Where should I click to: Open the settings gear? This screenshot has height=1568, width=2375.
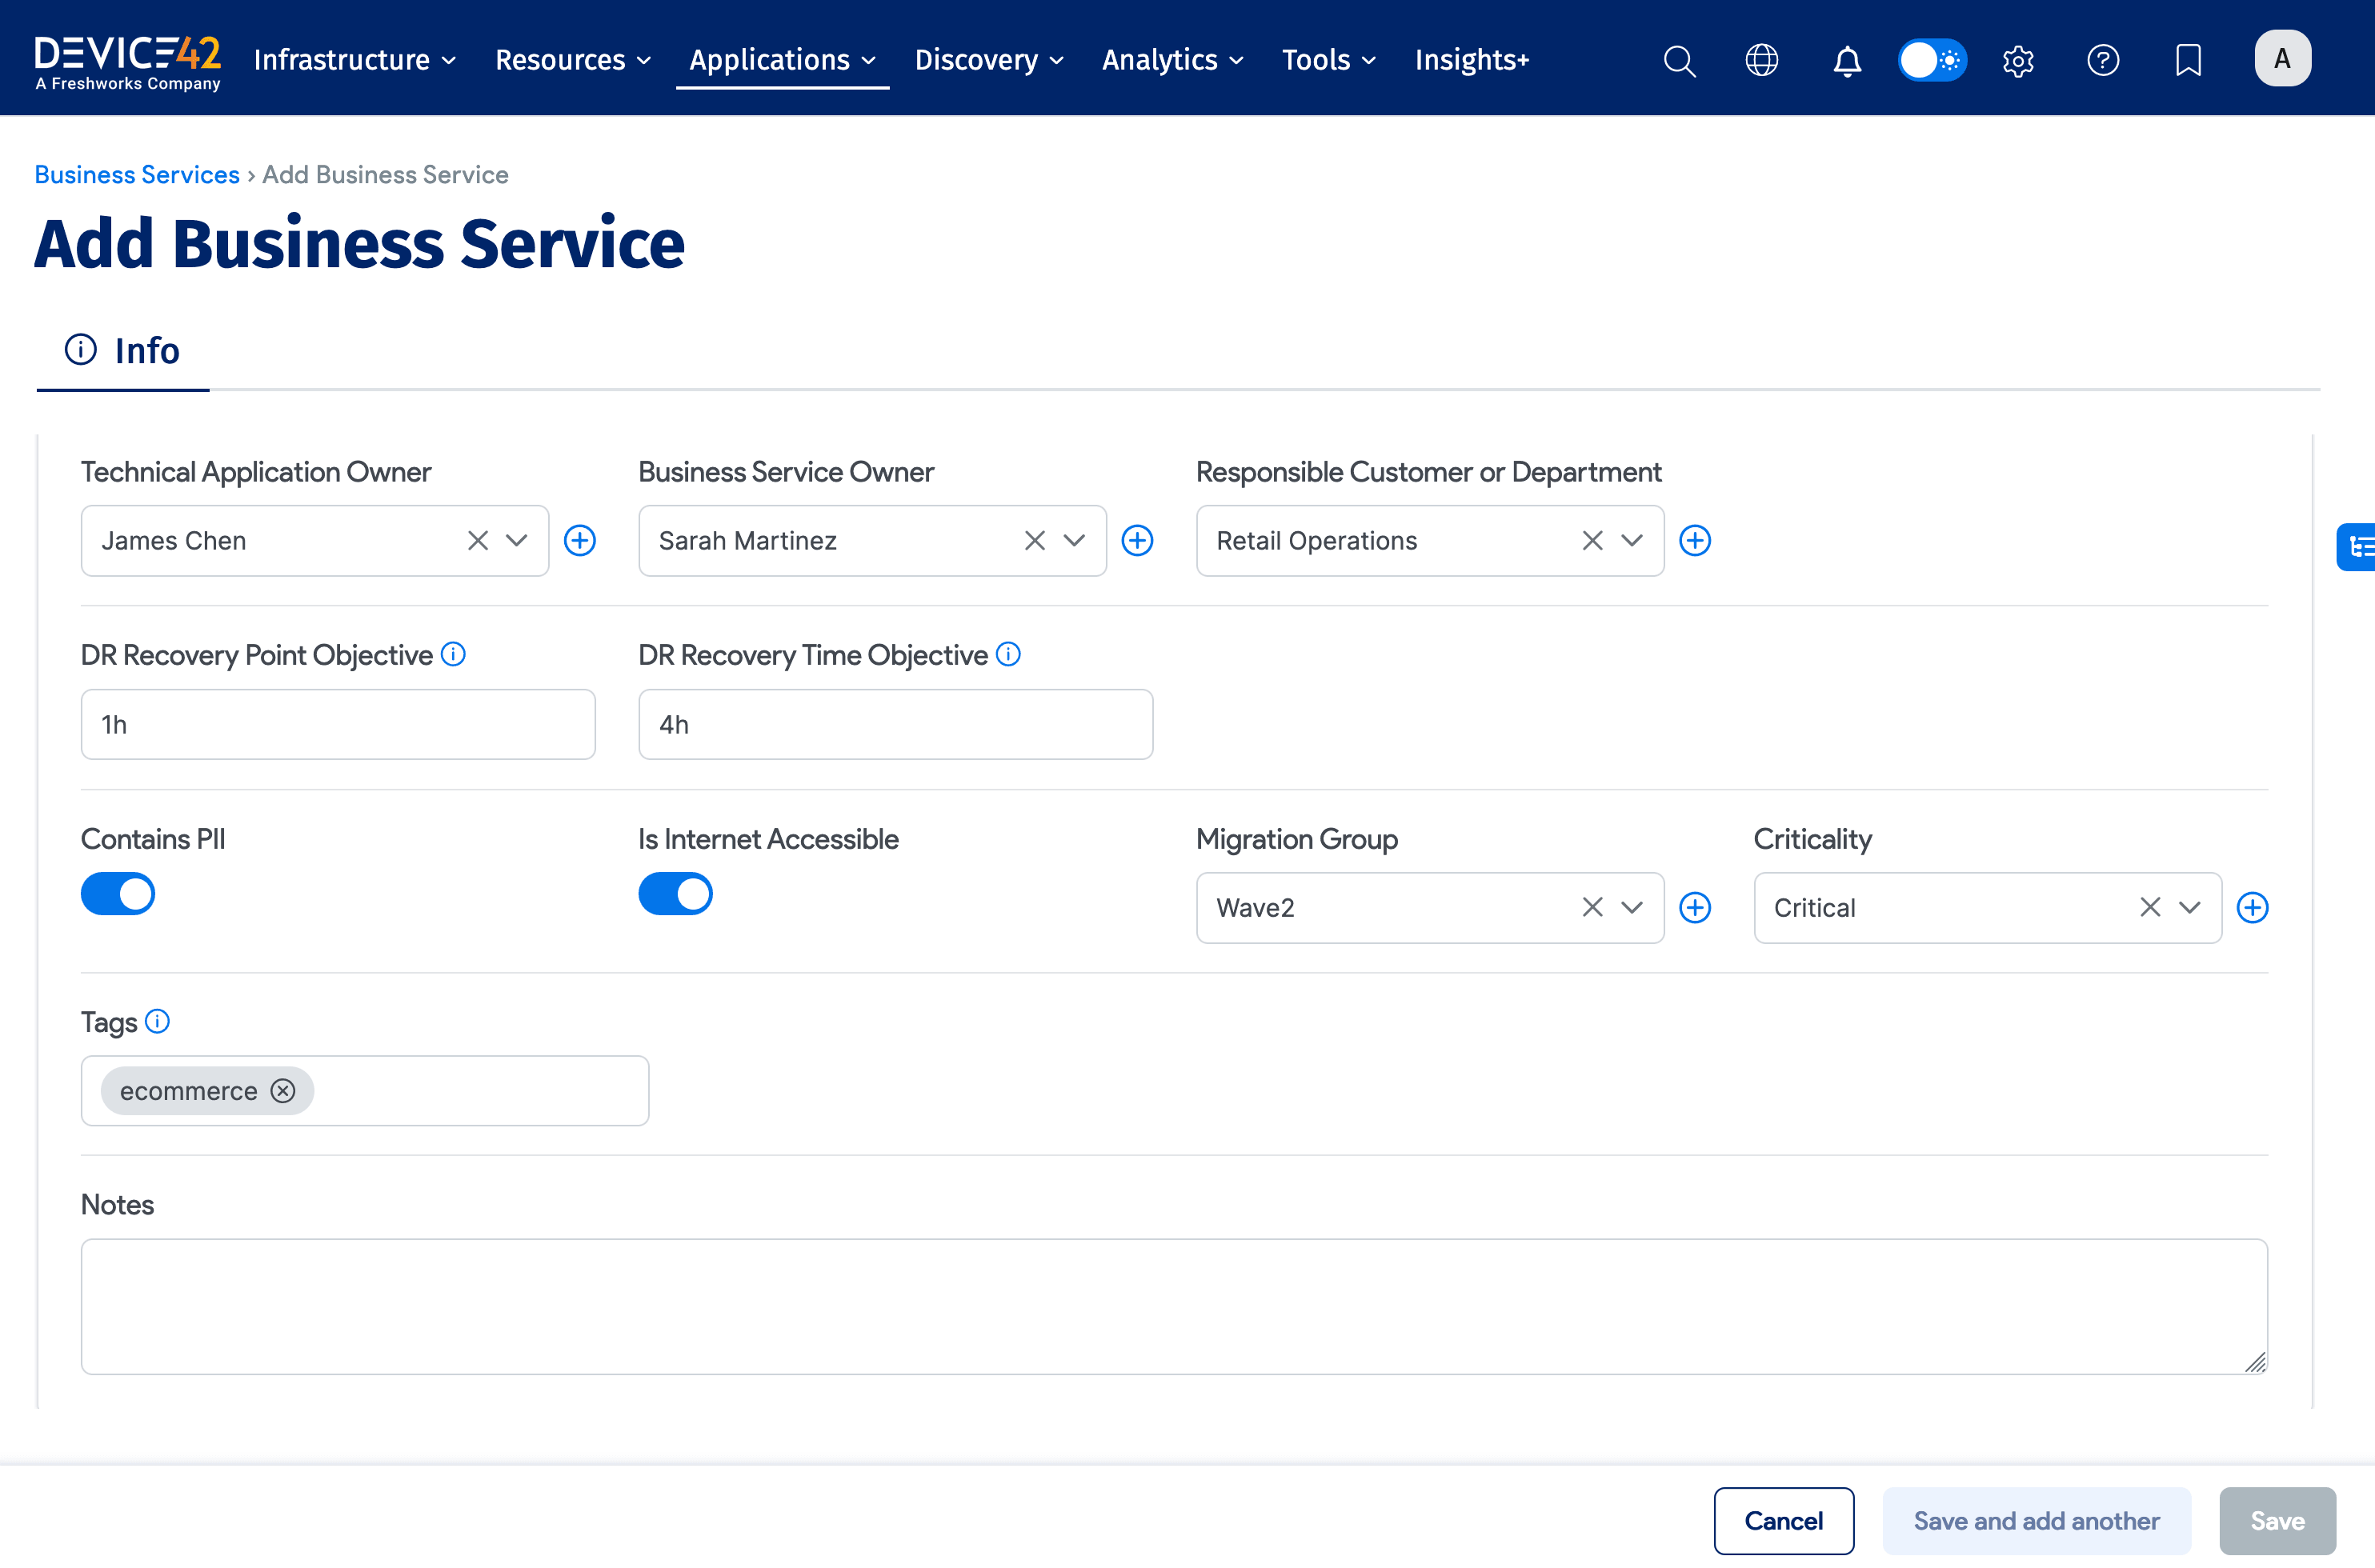2018,60
